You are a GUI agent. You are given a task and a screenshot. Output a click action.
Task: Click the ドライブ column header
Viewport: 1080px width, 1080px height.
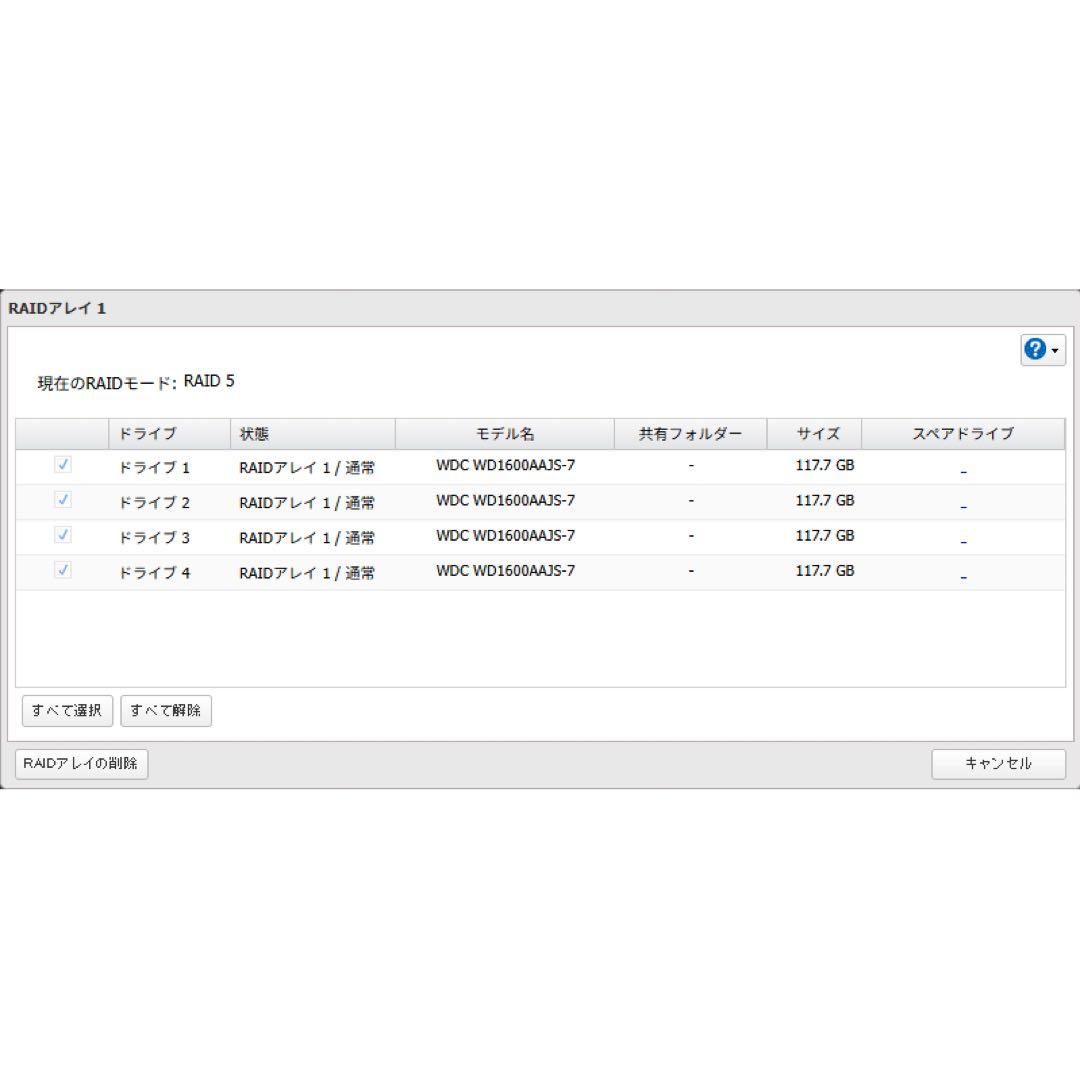pos(147,433)
